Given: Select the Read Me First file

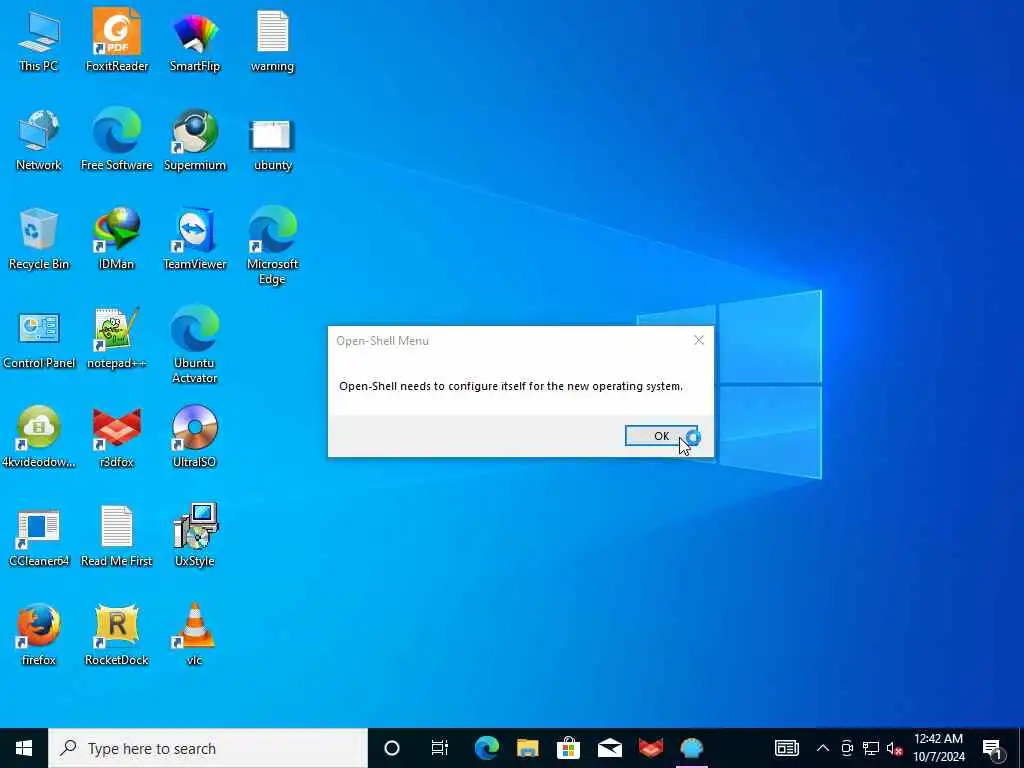Looking at the screenshot, I should 116,536.
